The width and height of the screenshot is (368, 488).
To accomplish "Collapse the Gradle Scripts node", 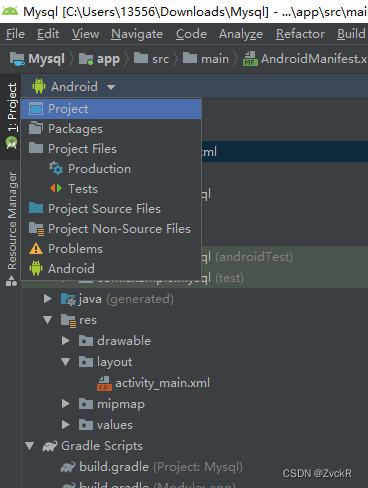I will click(x=30, y=446).
